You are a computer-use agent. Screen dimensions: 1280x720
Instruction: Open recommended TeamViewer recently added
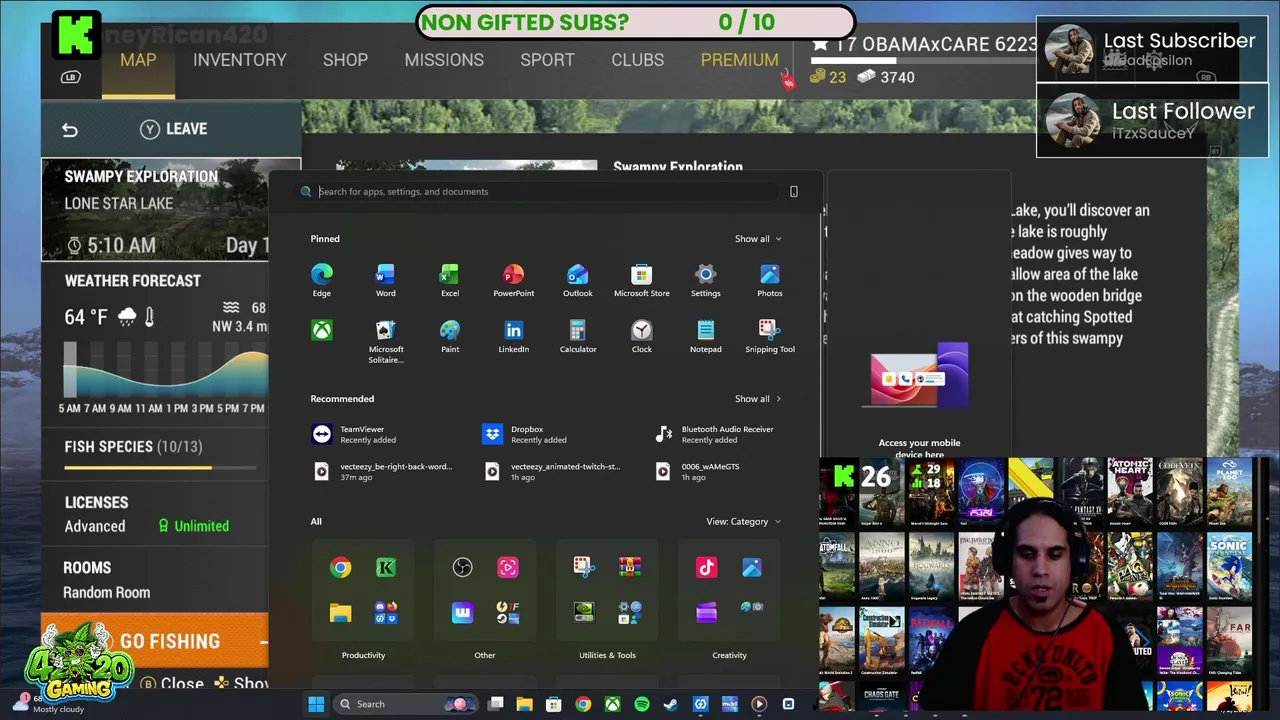pos(356,434)
